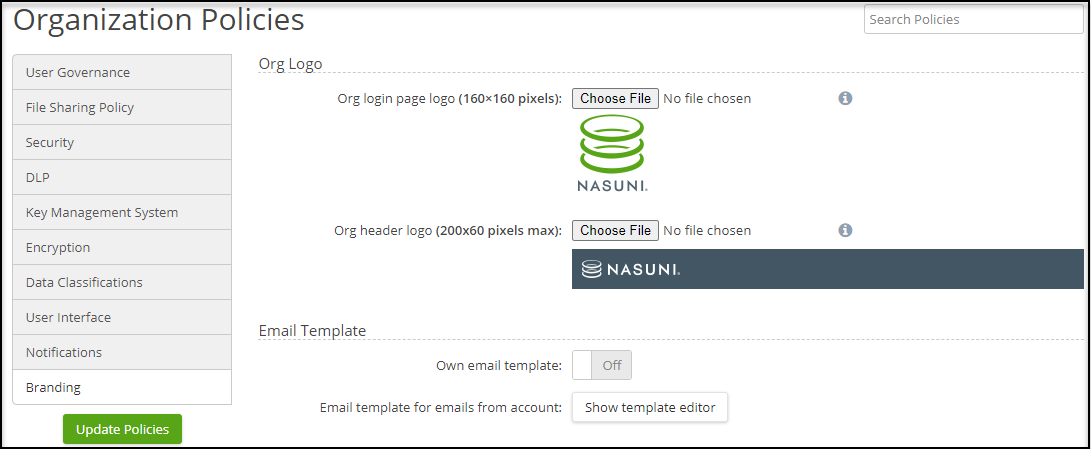The image size is (1091, 449).
Task: Click the Search Policies input field
Action: tap(973, 19)
